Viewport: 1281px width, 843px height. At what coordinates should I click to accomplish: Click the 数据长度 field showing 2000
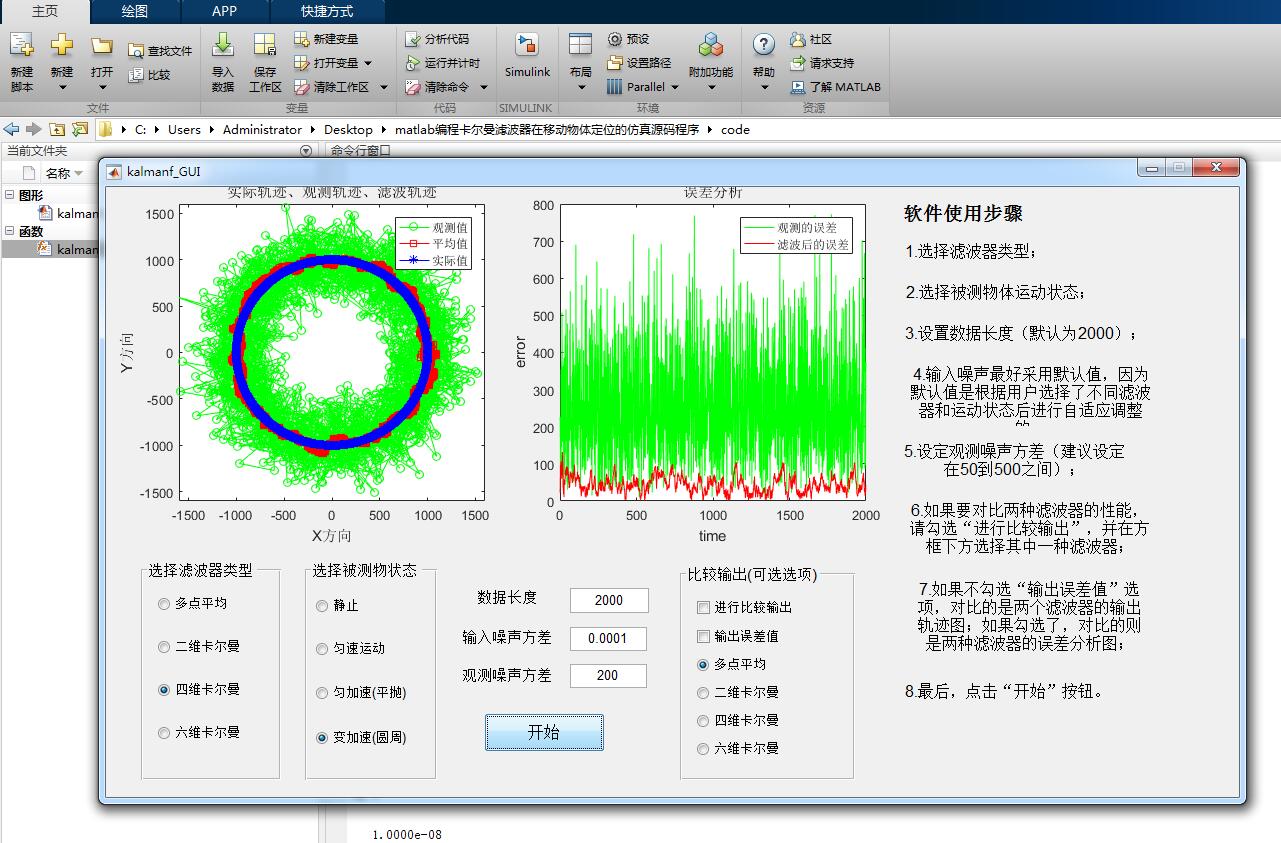pos(609,600)
